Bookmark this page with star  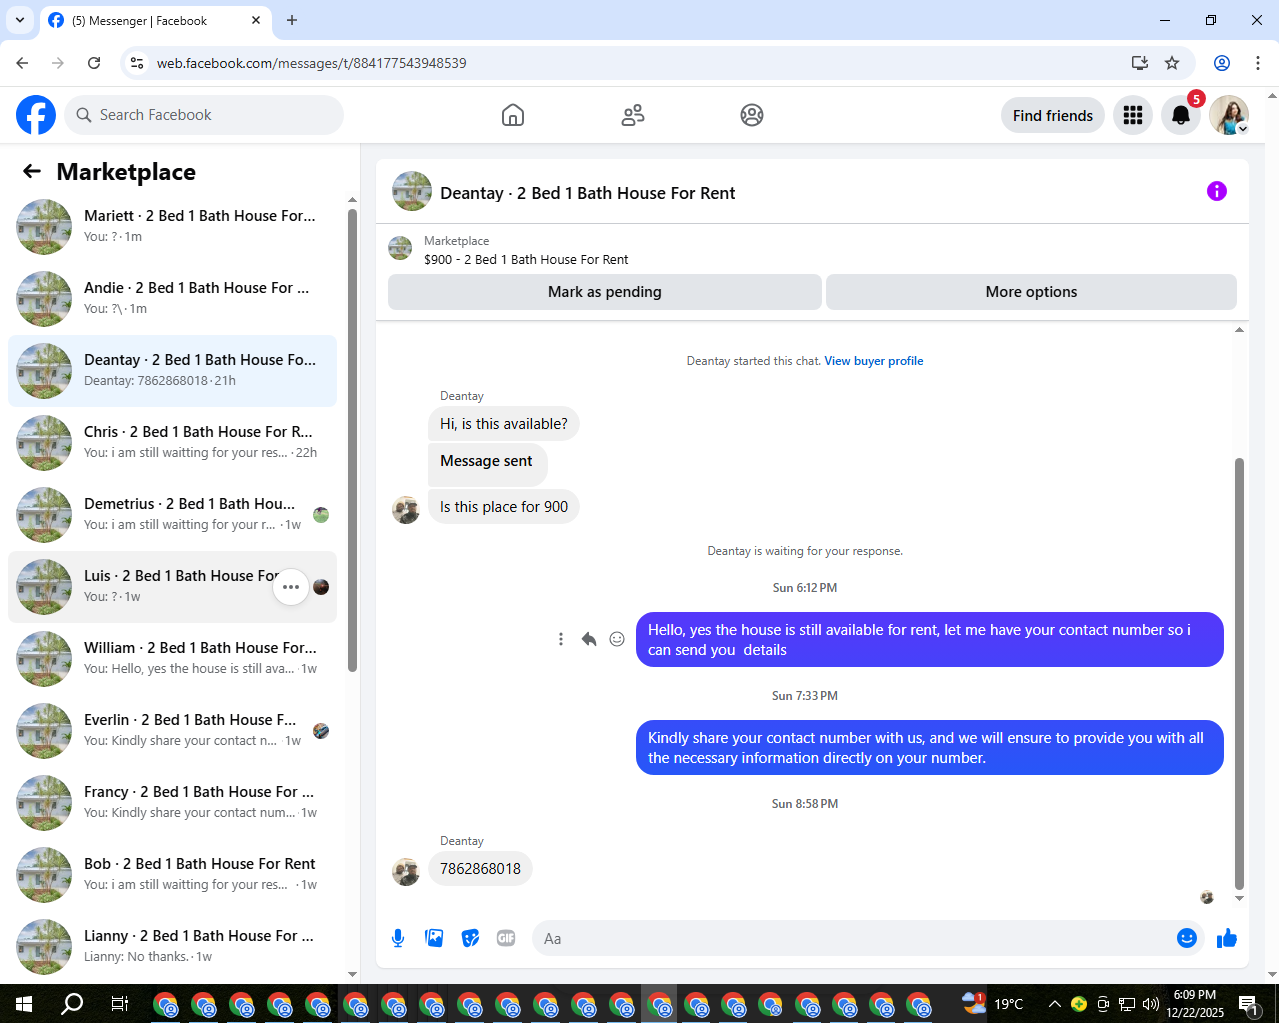1172,63
